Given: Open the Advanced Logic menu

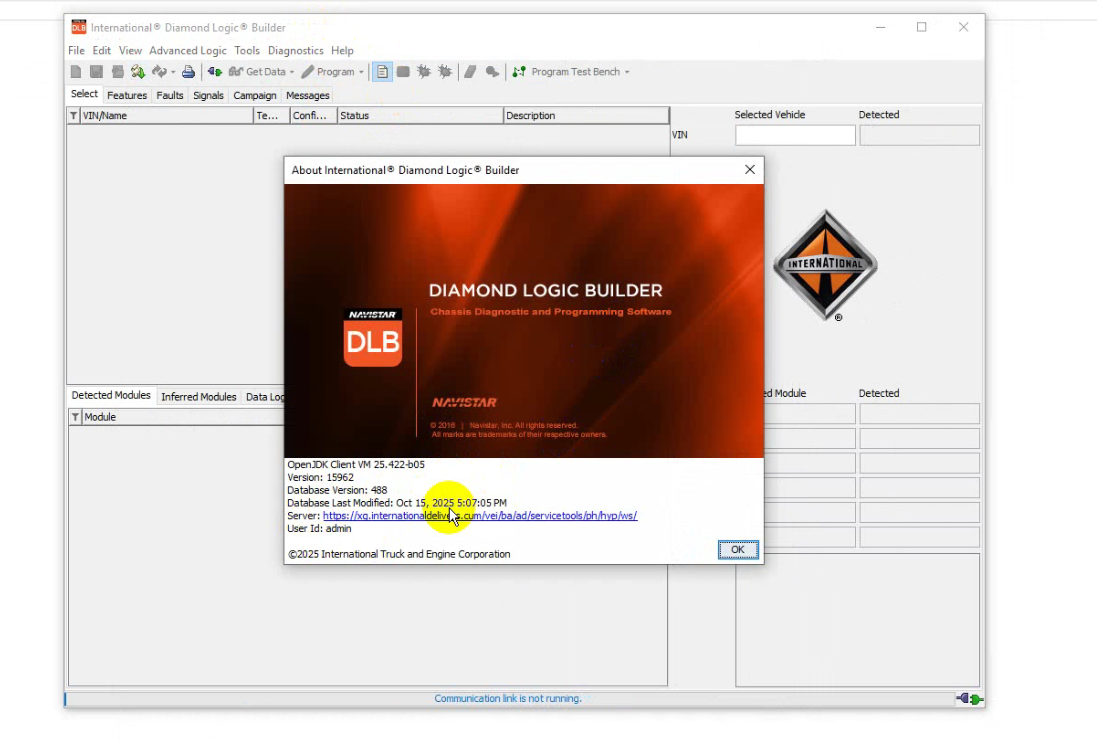Looking at the screenshot, I should (x=188, y=51).
